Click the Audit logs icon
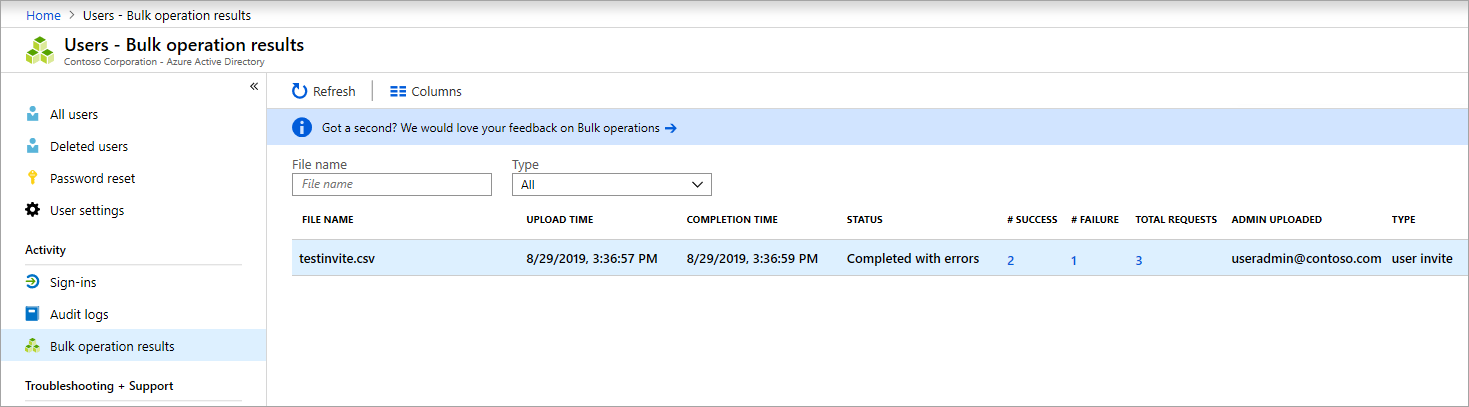This screenshot has height=407, width=1469. click(x=33, y=314)
